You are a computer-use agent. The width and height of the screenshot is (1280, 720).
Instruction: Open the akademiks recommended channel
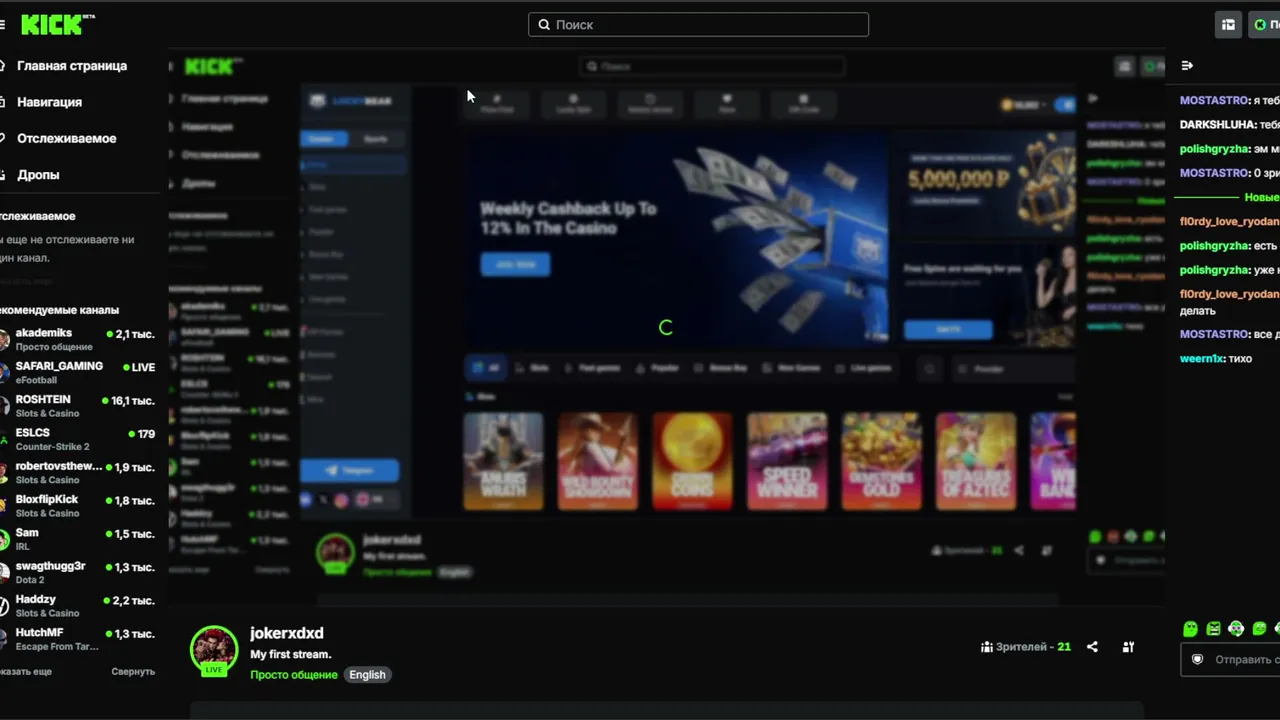click(78, 340)
